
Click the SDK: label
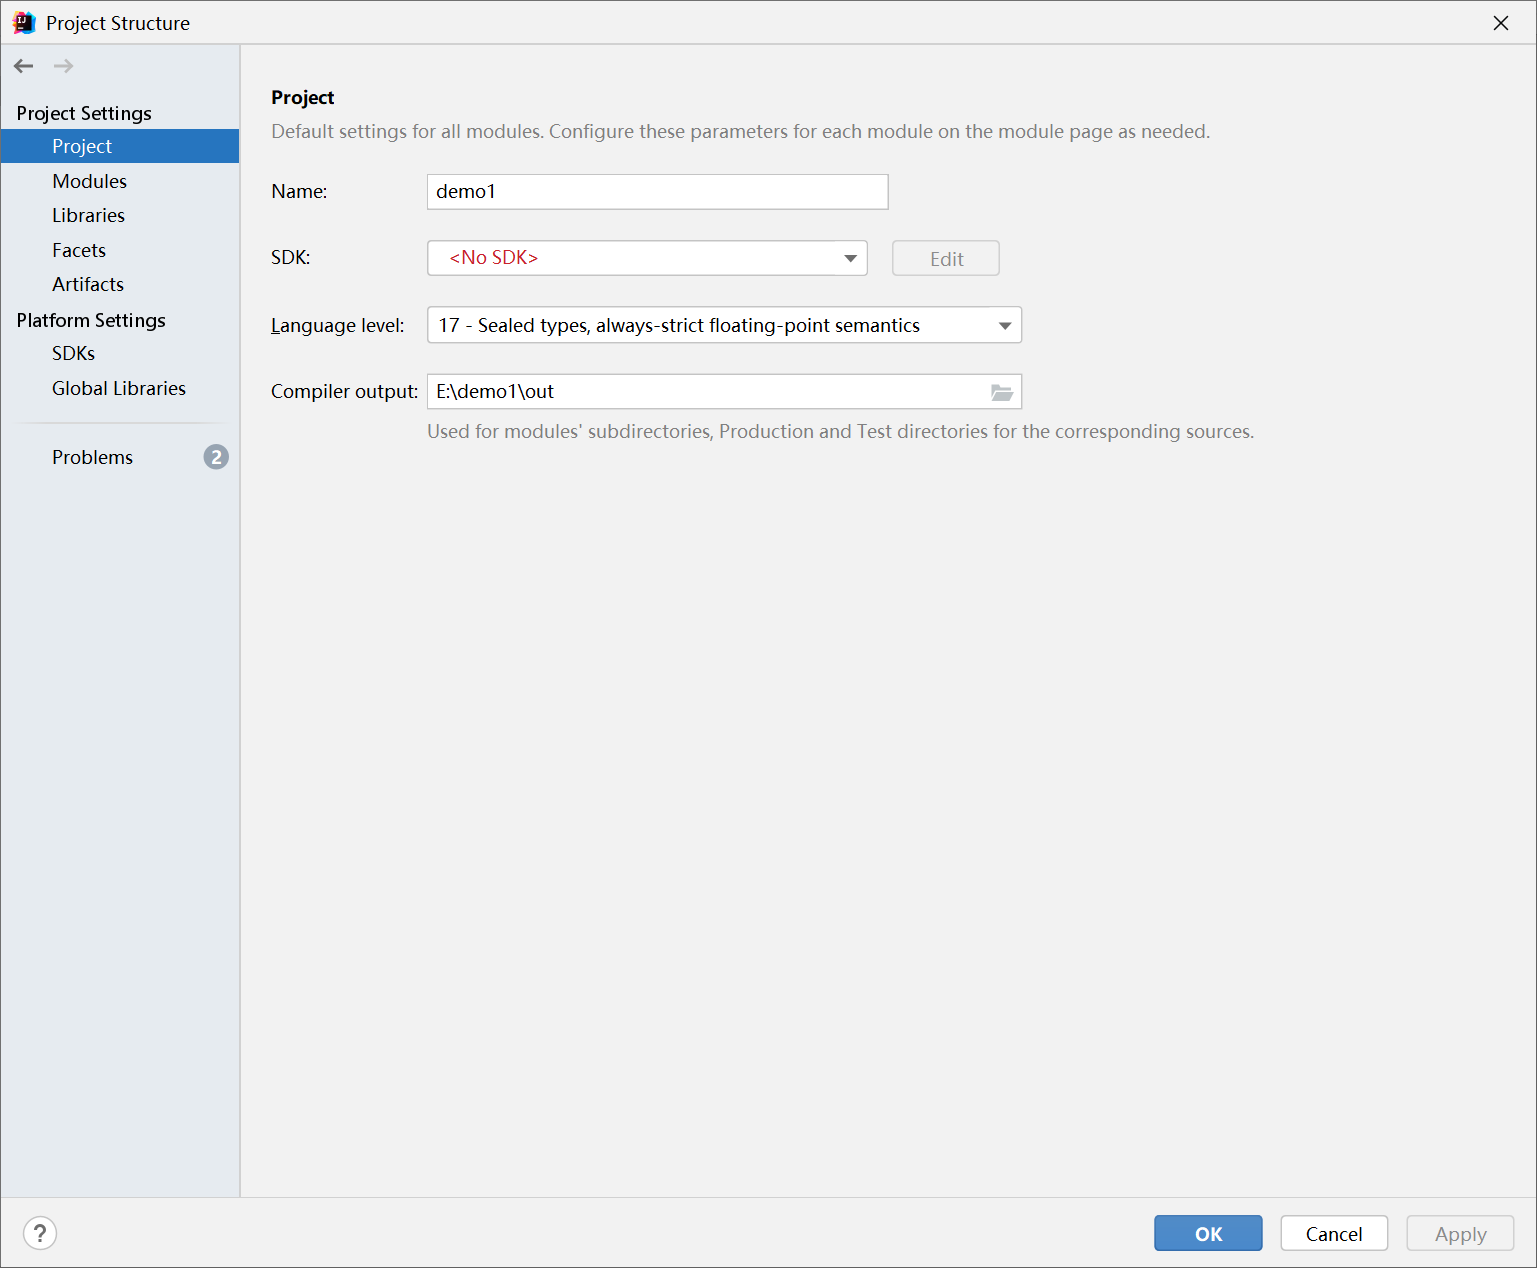pos(291,258)
